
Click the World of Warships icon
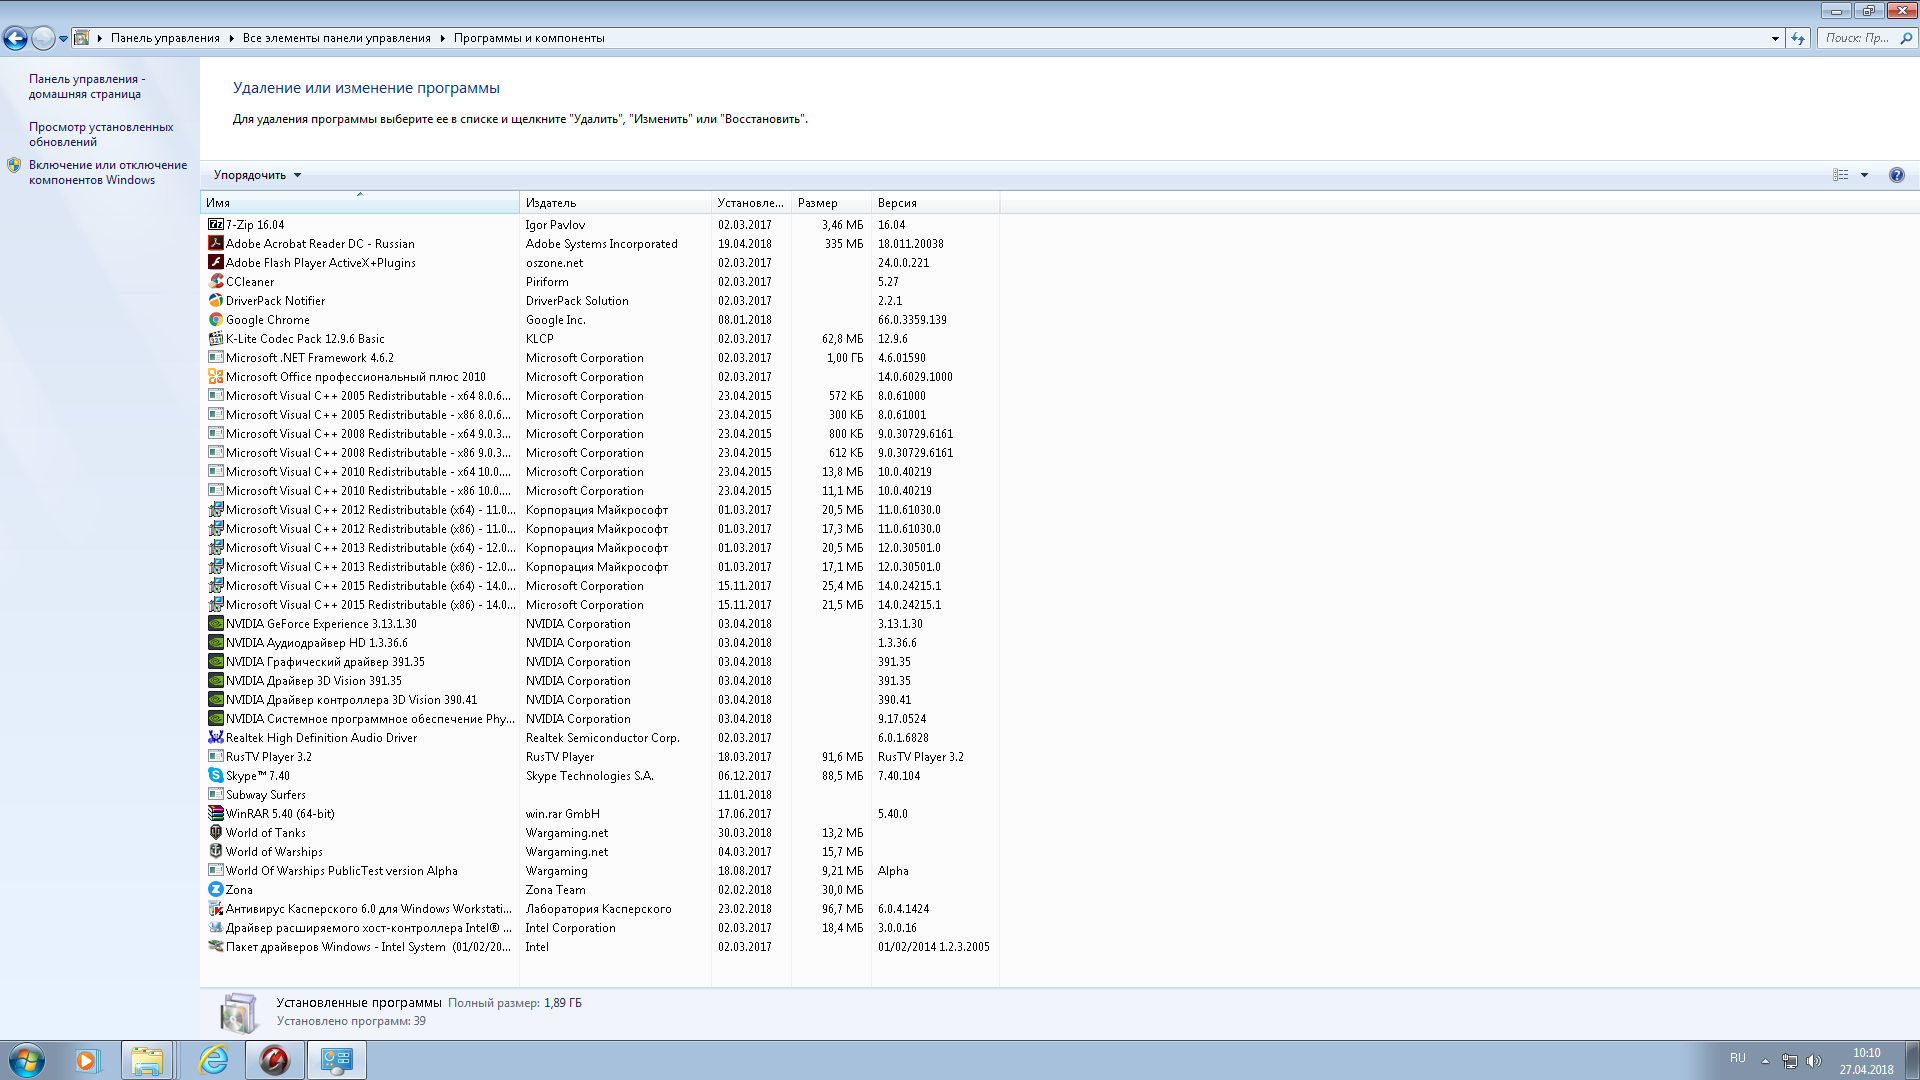(215, 852)
